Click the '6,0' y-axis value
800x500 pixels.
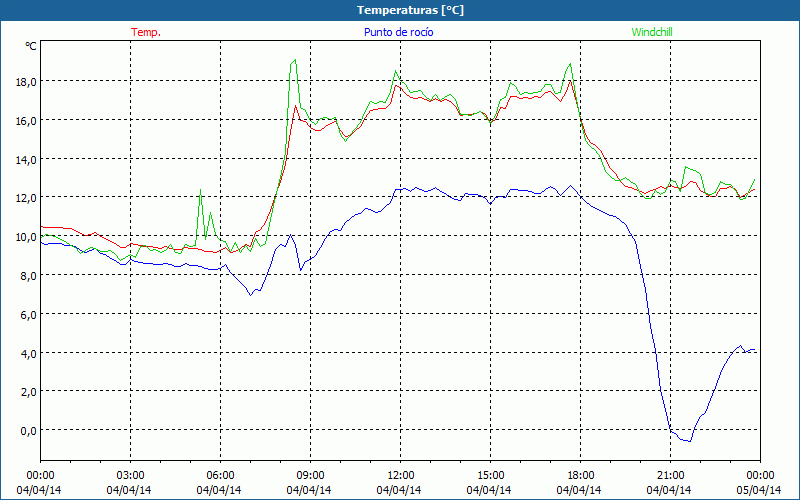[27, 315]
